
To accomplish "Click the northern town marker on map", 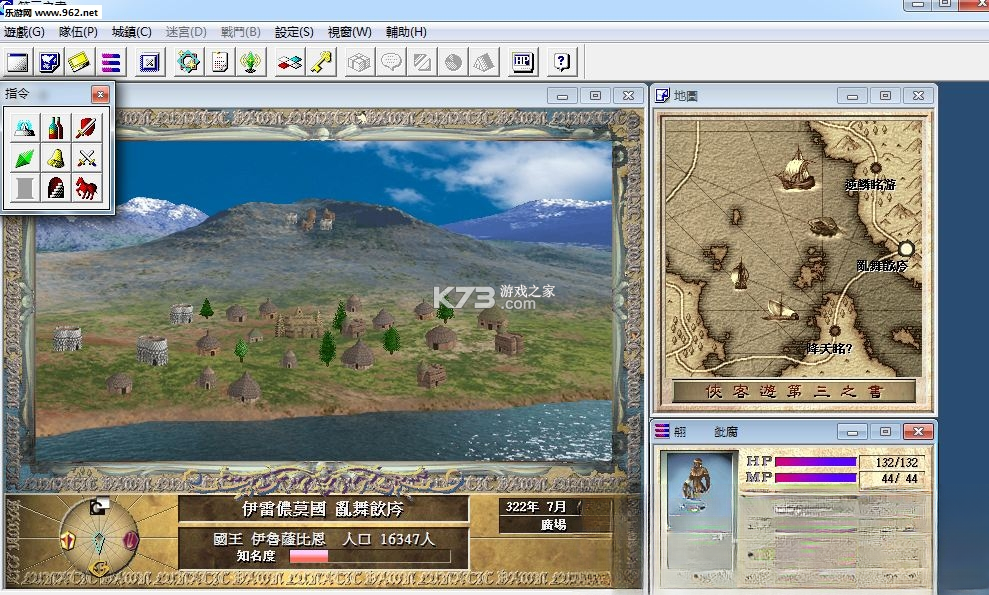I will click(x=875, y=168).
